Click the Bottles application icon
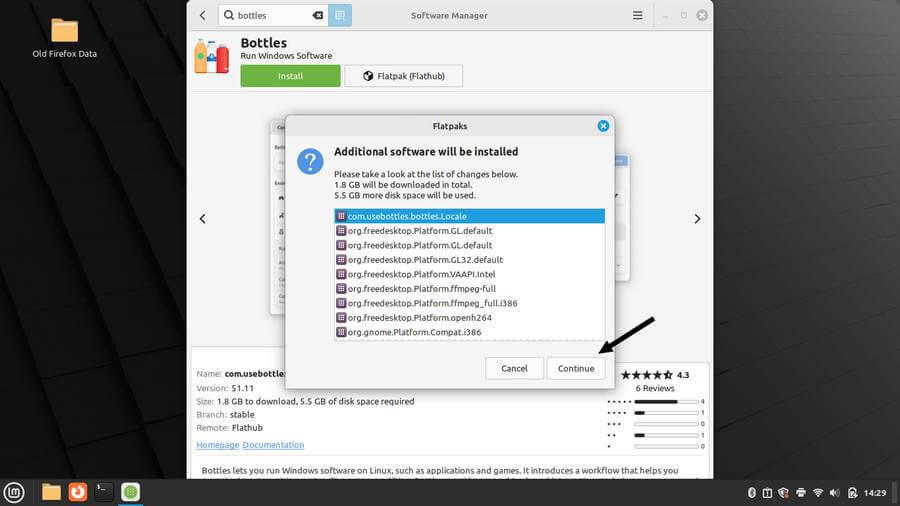This screenshot has width=900, height=506. [x=211, y=56]
